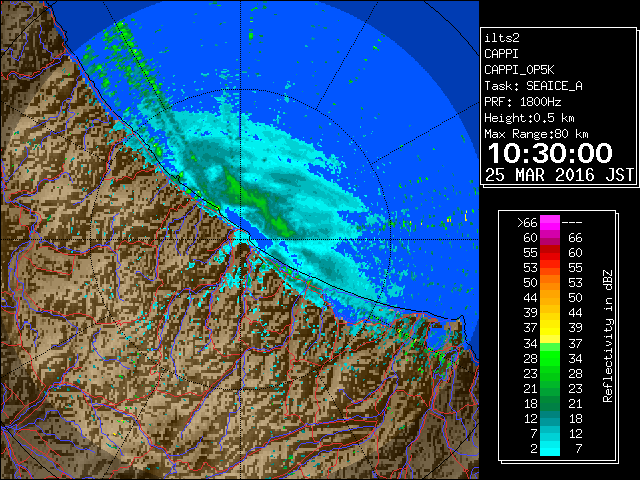Click the "Task: SEAICE_A" line
The height and width of the screenshot is (480, 640).
[533, 86]
